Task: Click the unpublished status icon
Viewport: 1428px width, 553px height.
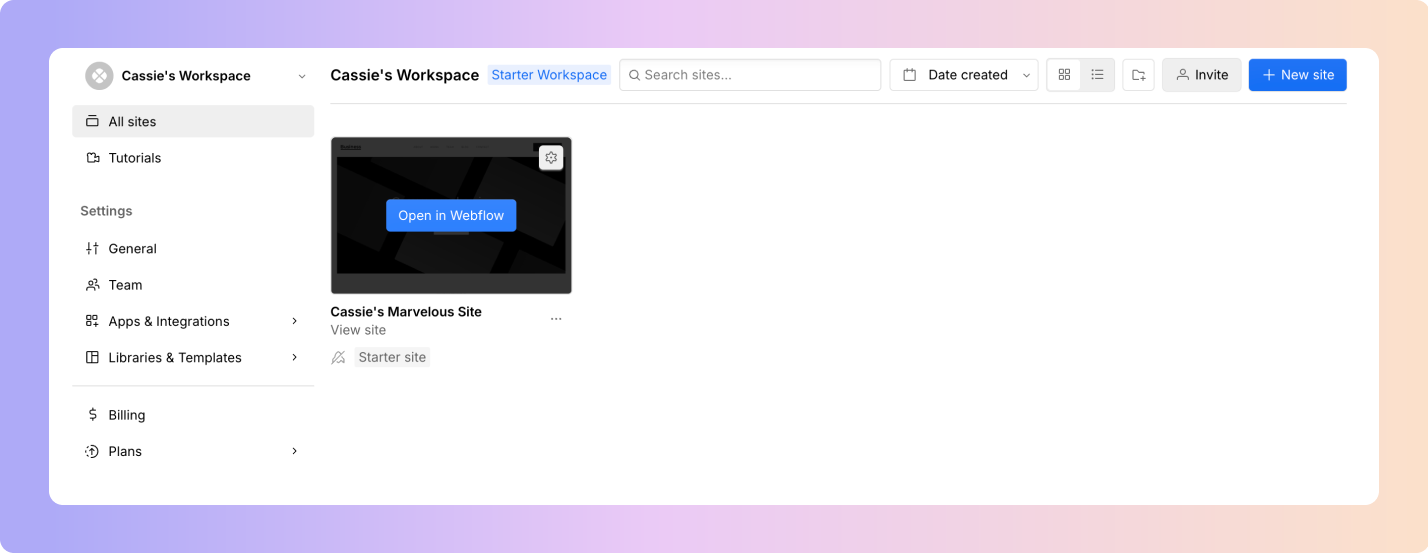Action: pos(339,357)
